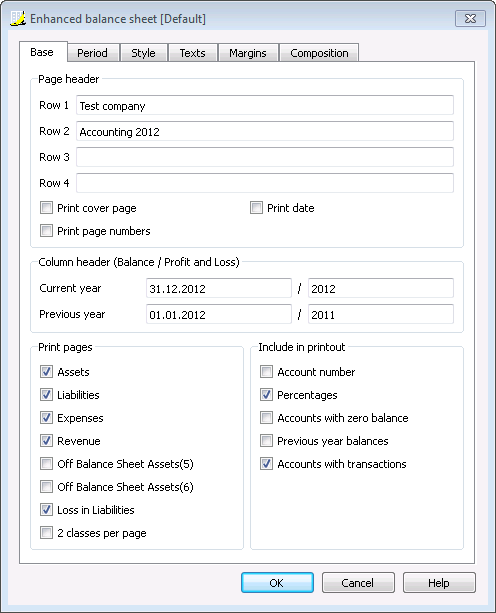Focus the empty Row 4 header field
Viewport: 496px width, 613px height.
click(x=265, y=183)
